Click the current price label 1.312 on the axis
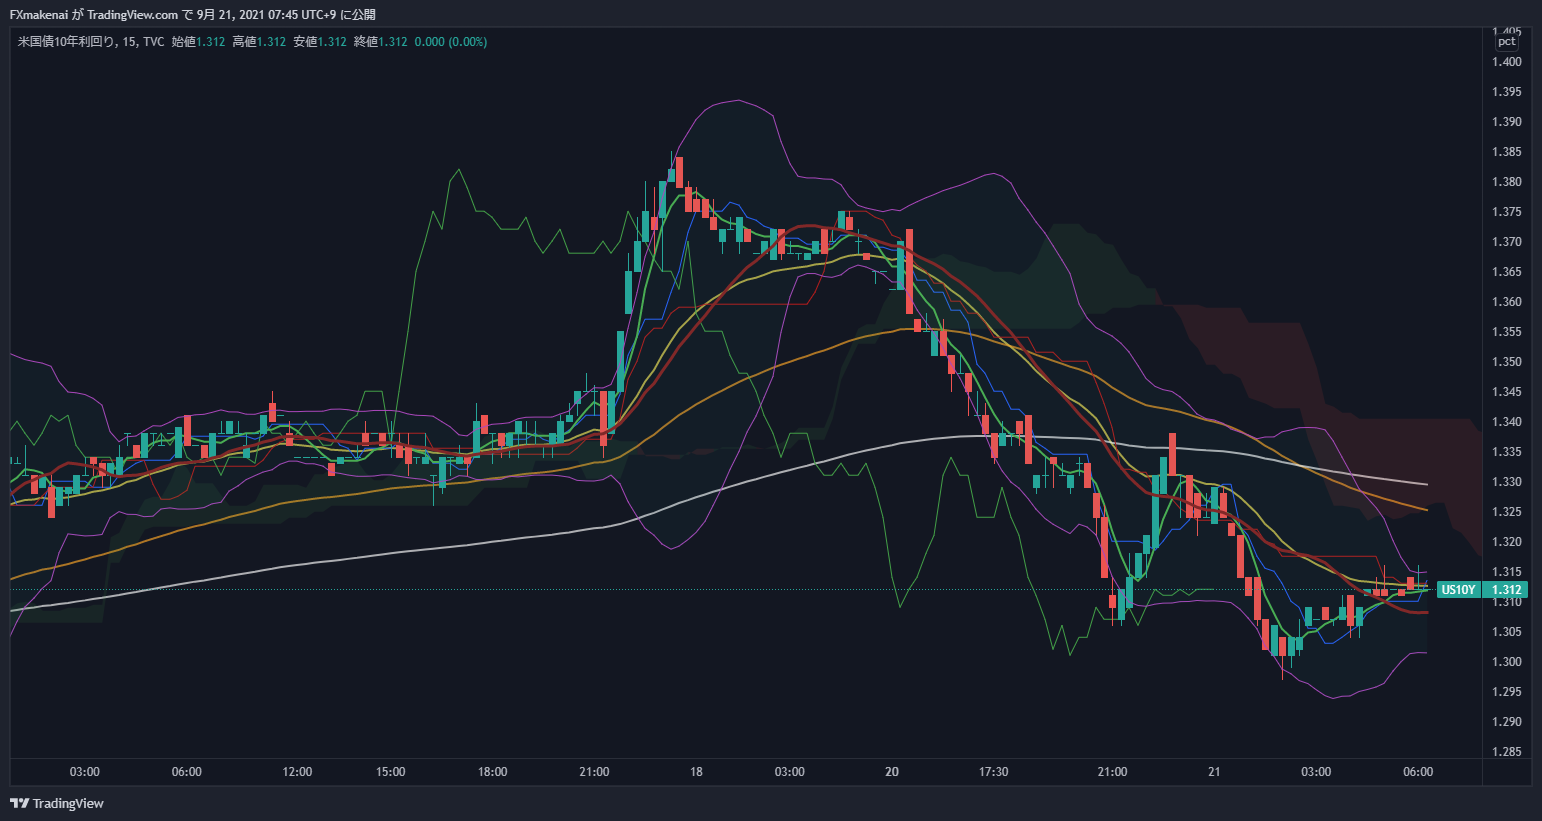Screen dimensions: 1542x821 click(x=1506, y=590)
